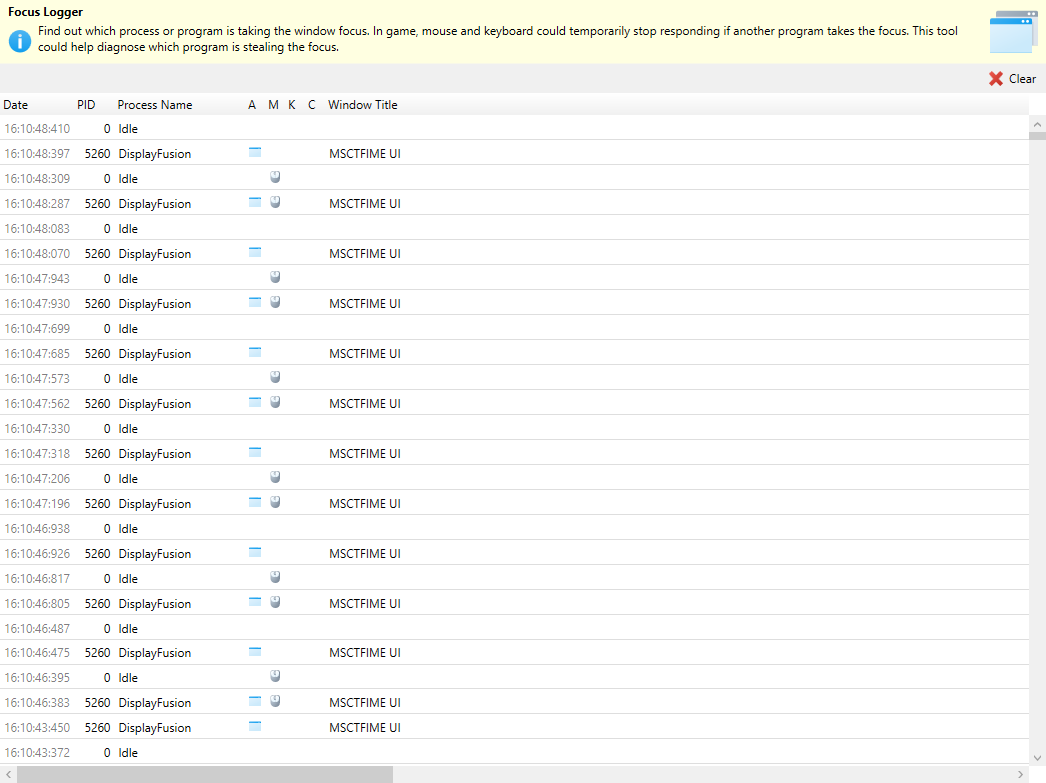Screen dimensions: 1046x783
Task: Click the Window Title column header
Action: (363, 105)
